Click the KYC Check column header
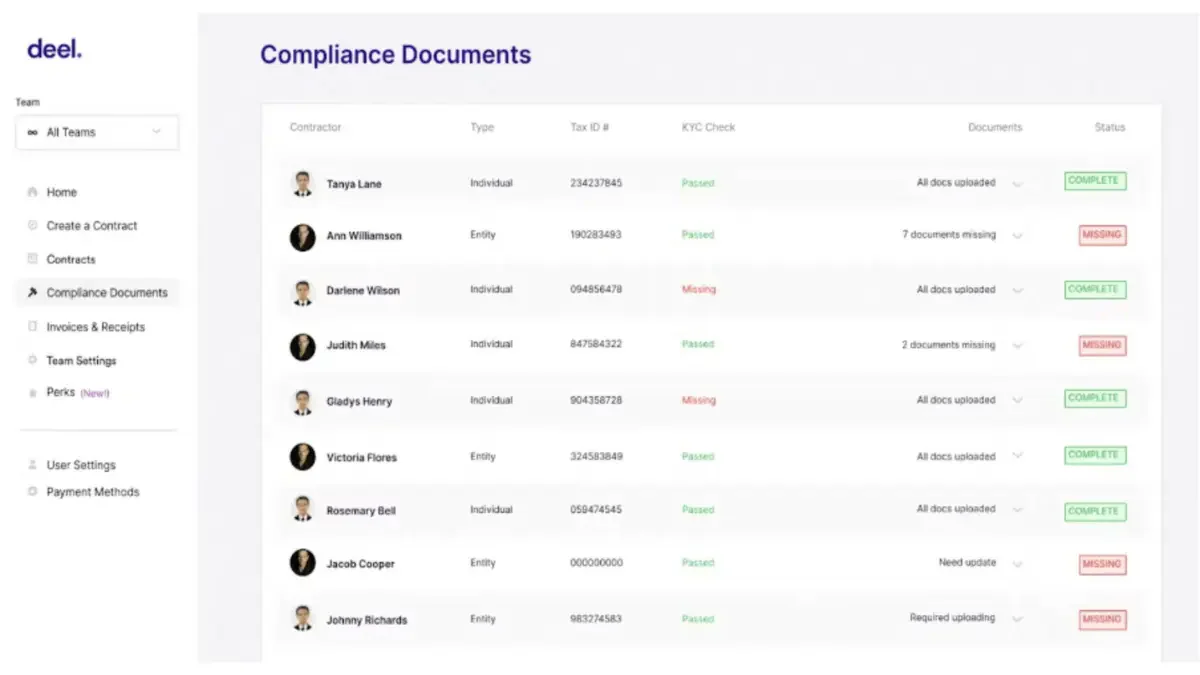This screenshot has height=675, width=1200. 708,127
